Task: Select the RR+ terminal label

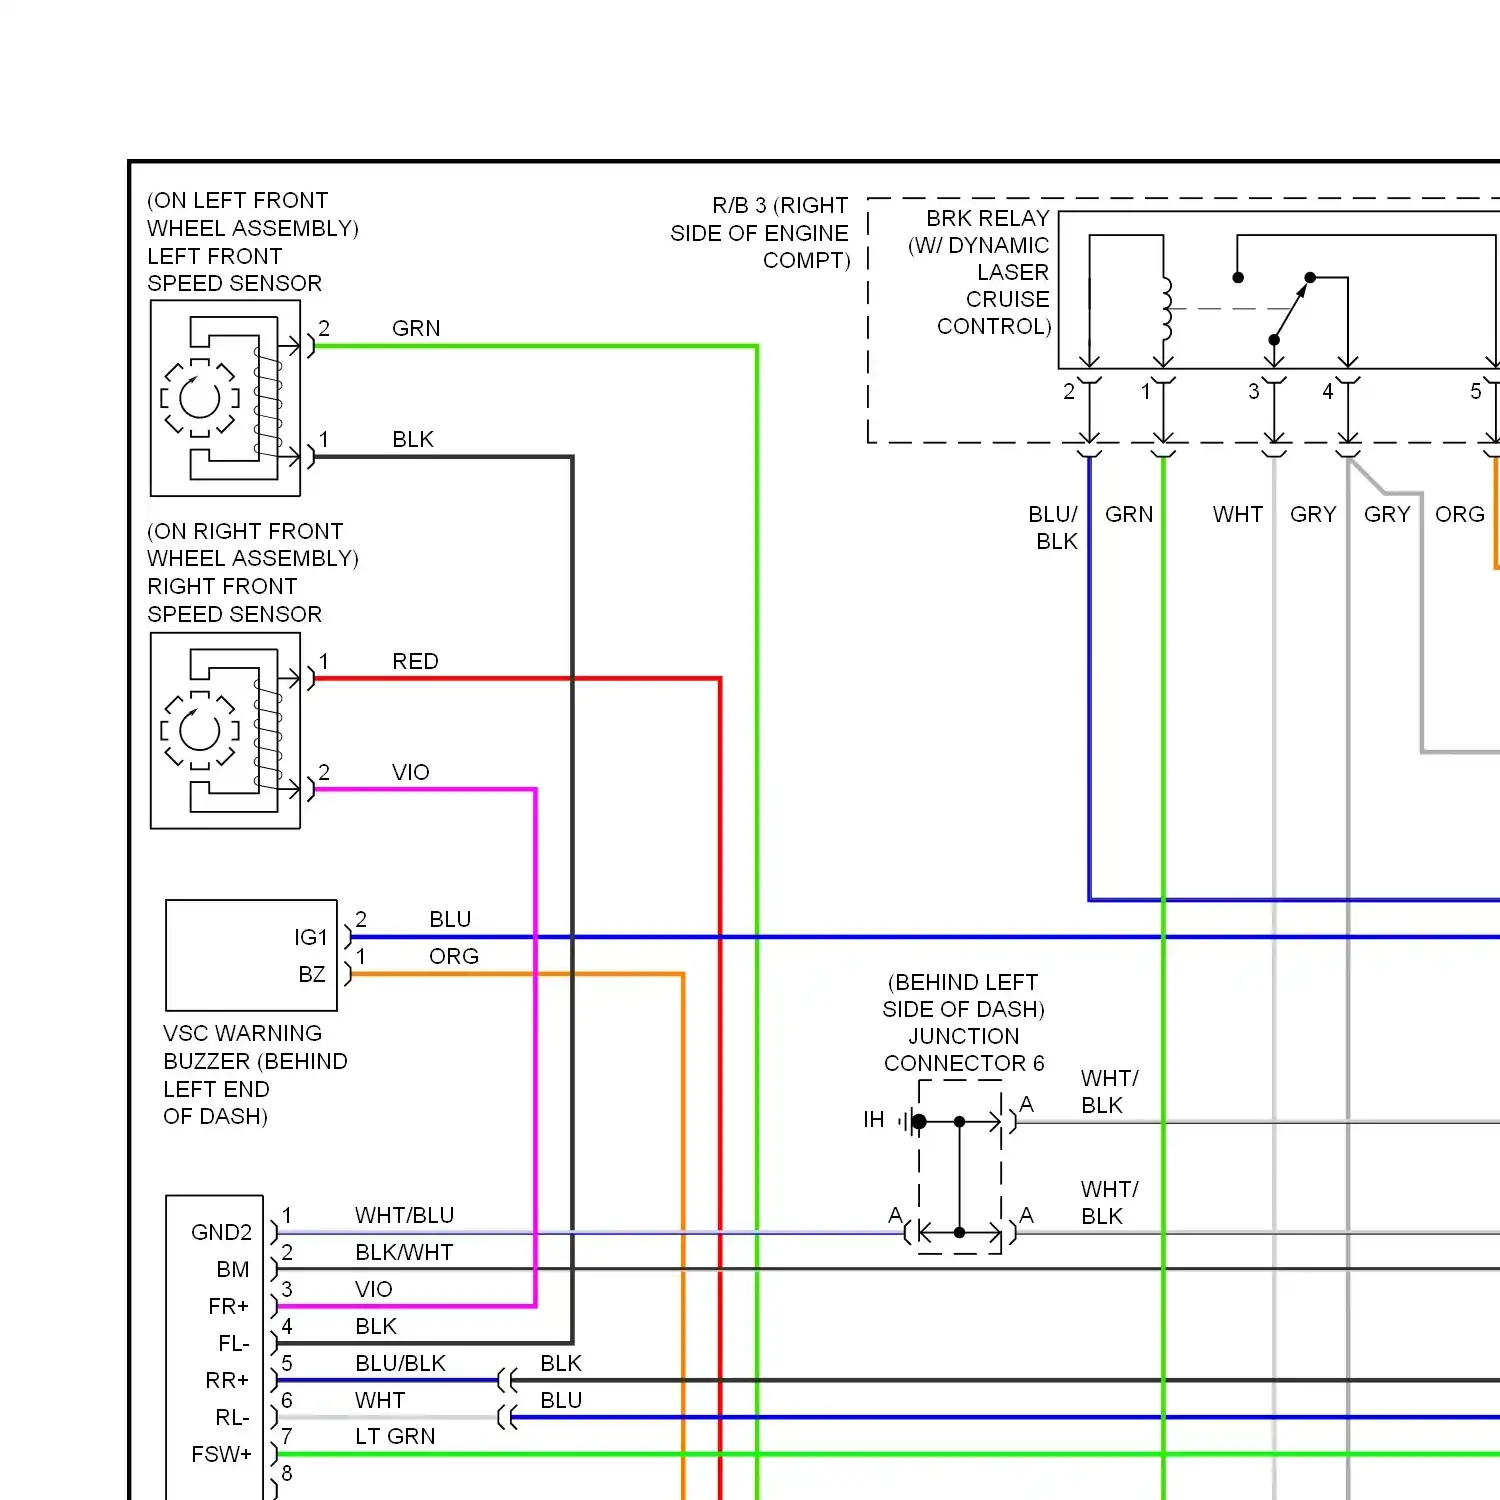Action: tap(227, 1380)
